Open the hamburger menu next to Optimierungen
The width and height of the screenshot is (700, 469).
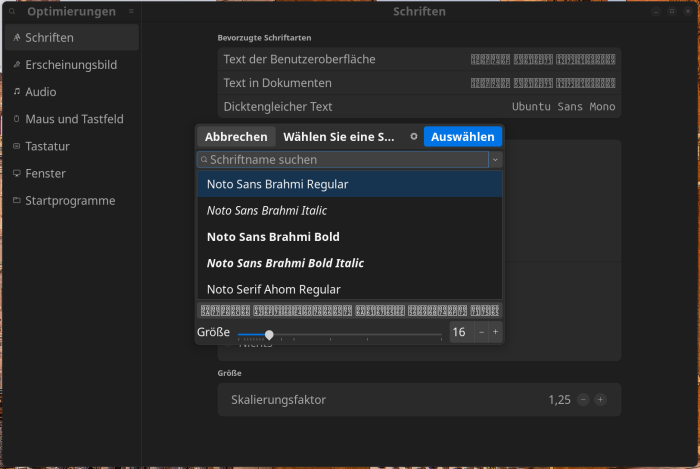pyautogui.click(x=131, y=11)
